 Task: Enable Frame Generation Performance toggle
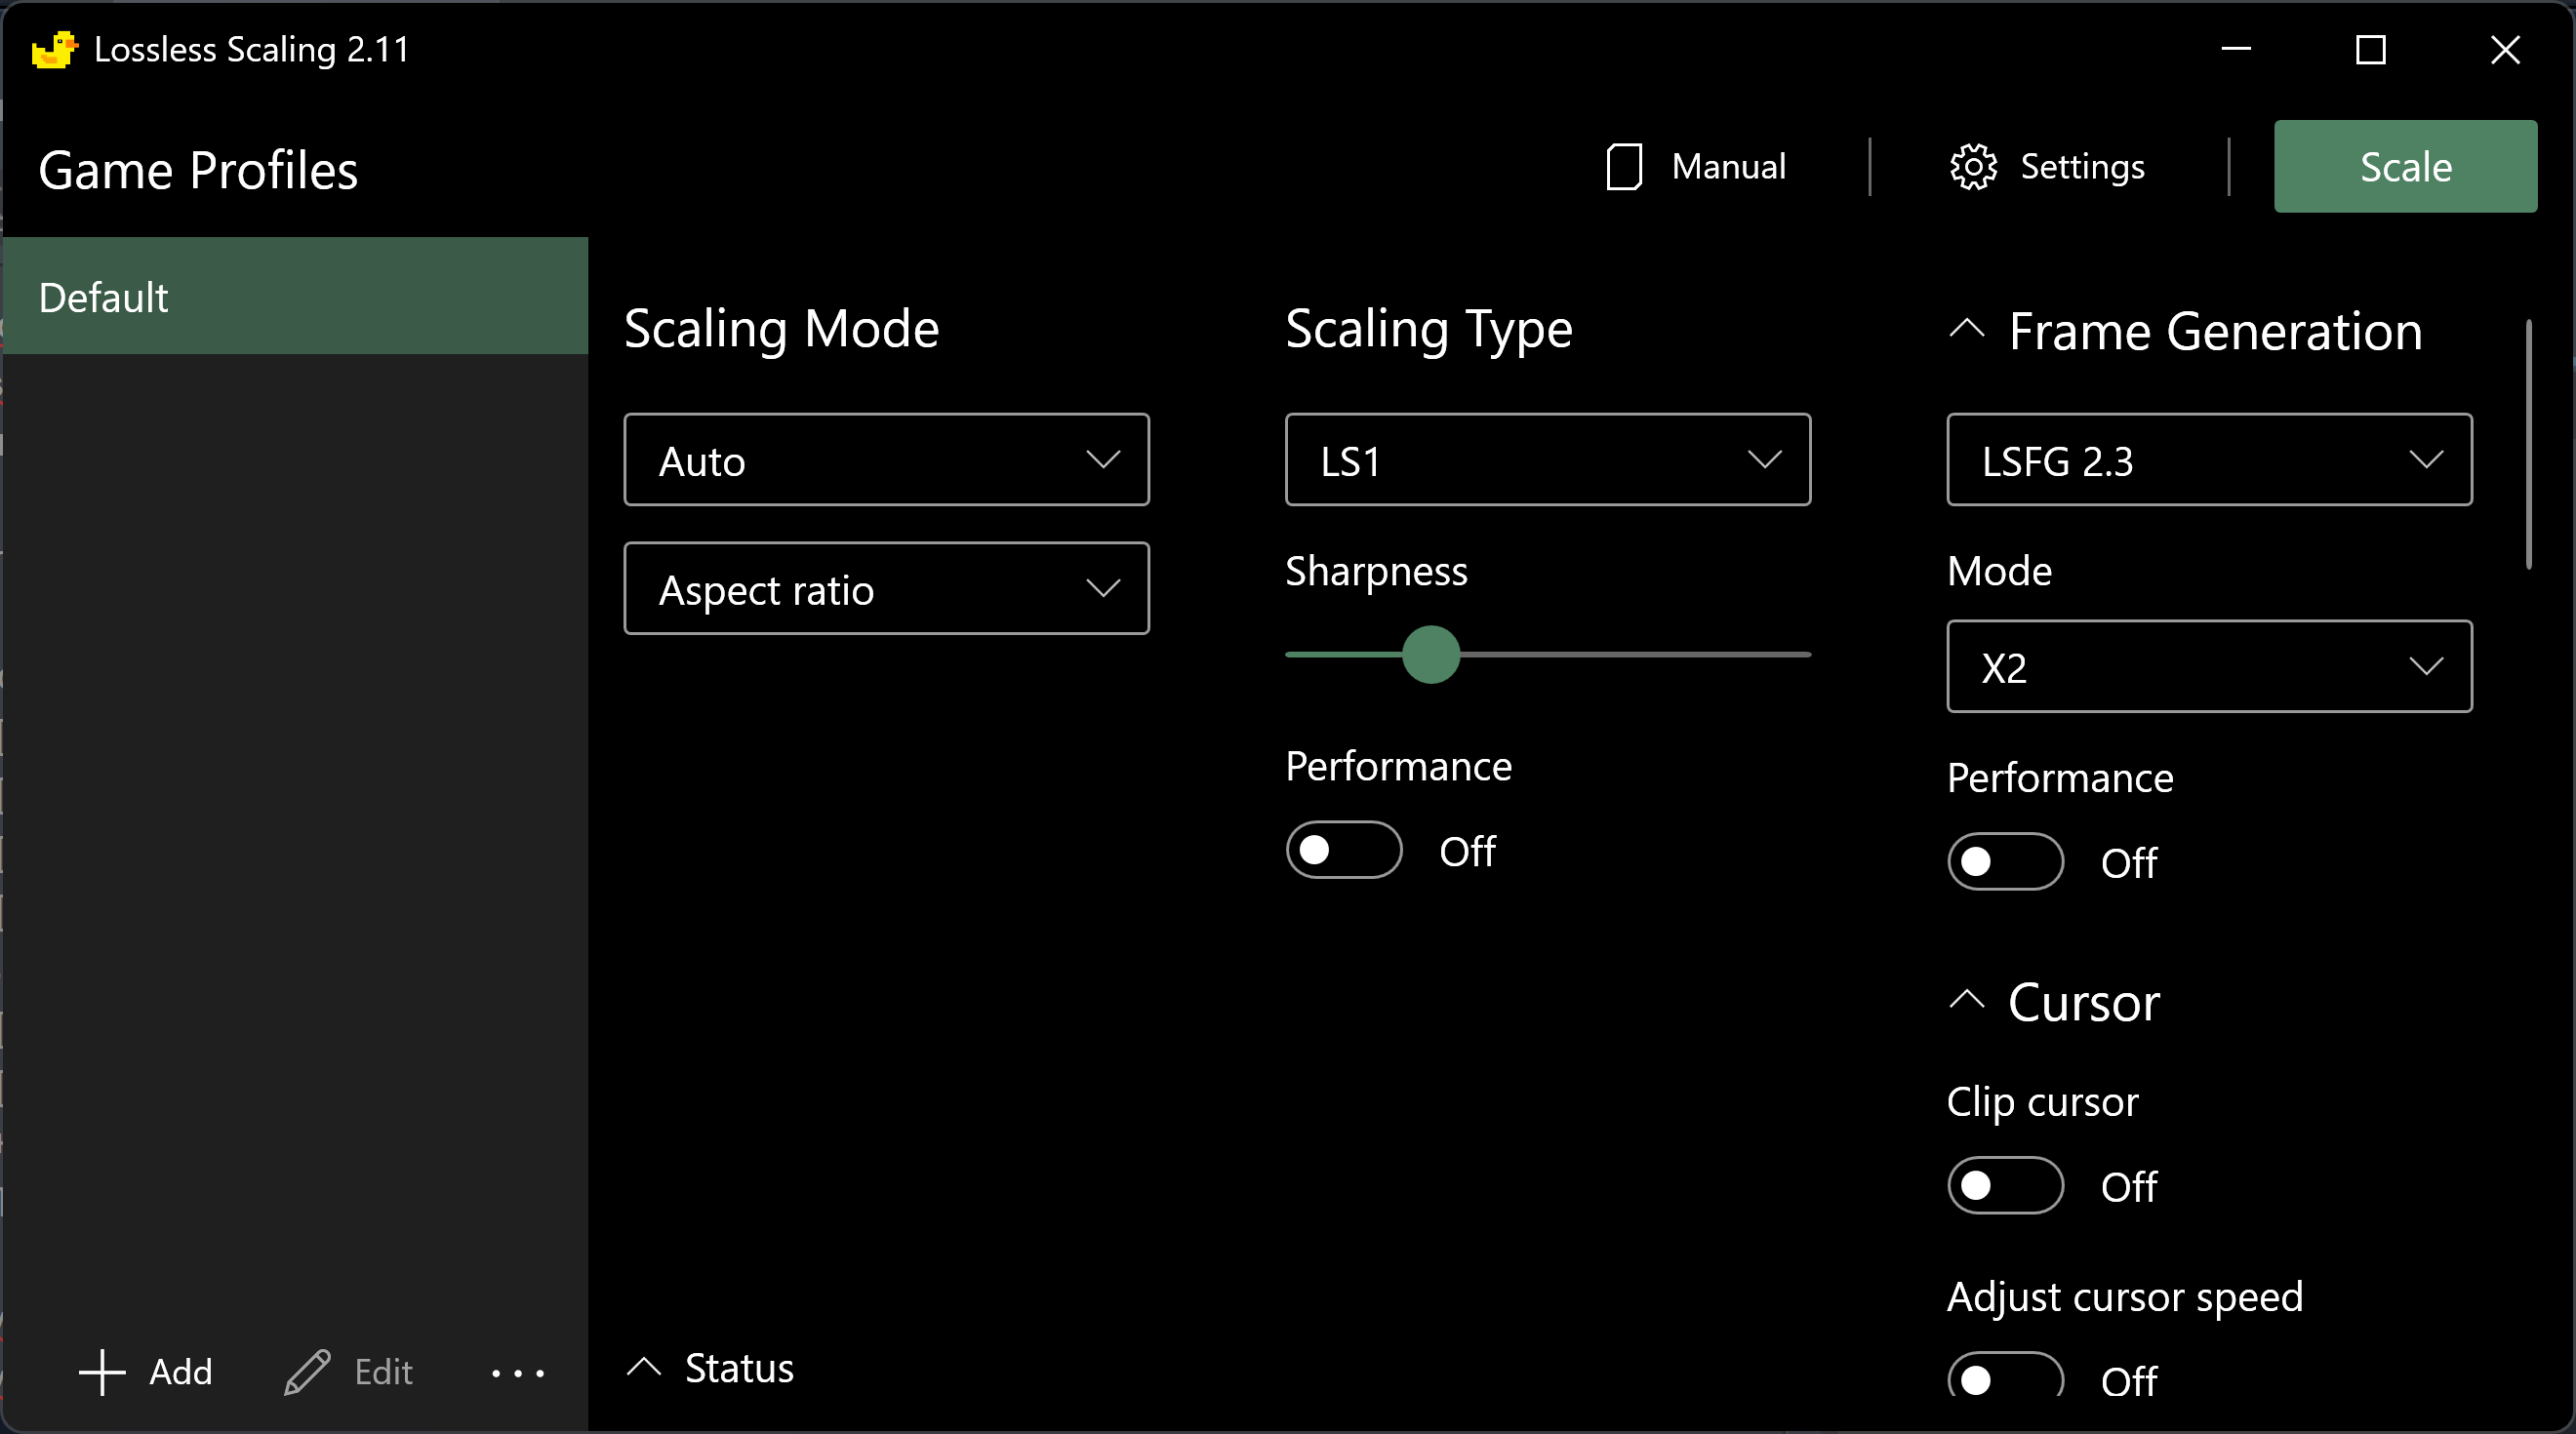click(x=2004, y=861)
